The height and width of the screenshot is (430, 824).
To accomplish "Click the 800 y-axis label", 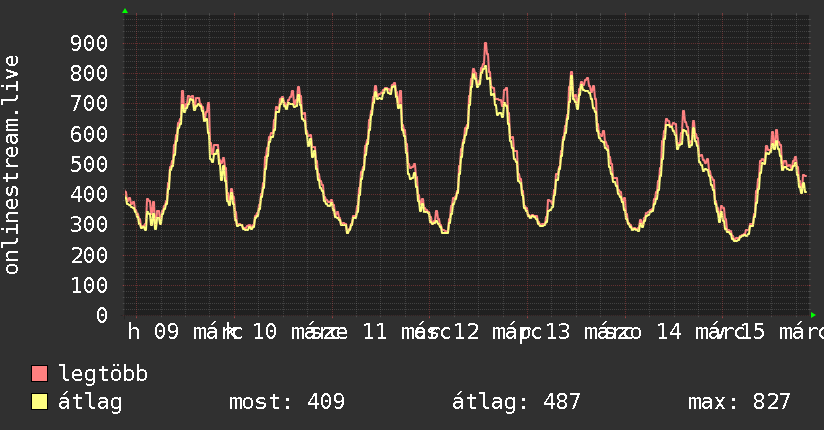I will point(89,74).
